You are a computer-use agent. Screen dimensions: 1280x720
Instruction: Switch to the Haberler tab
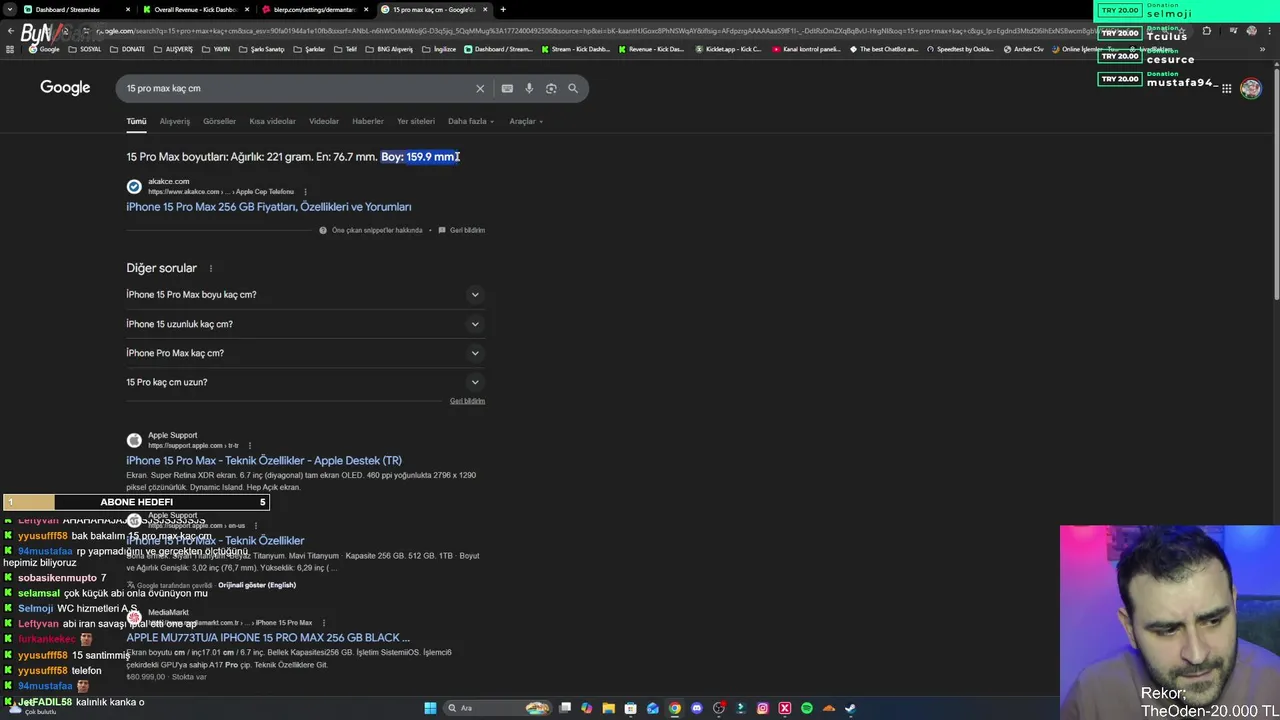click(367, 121)
